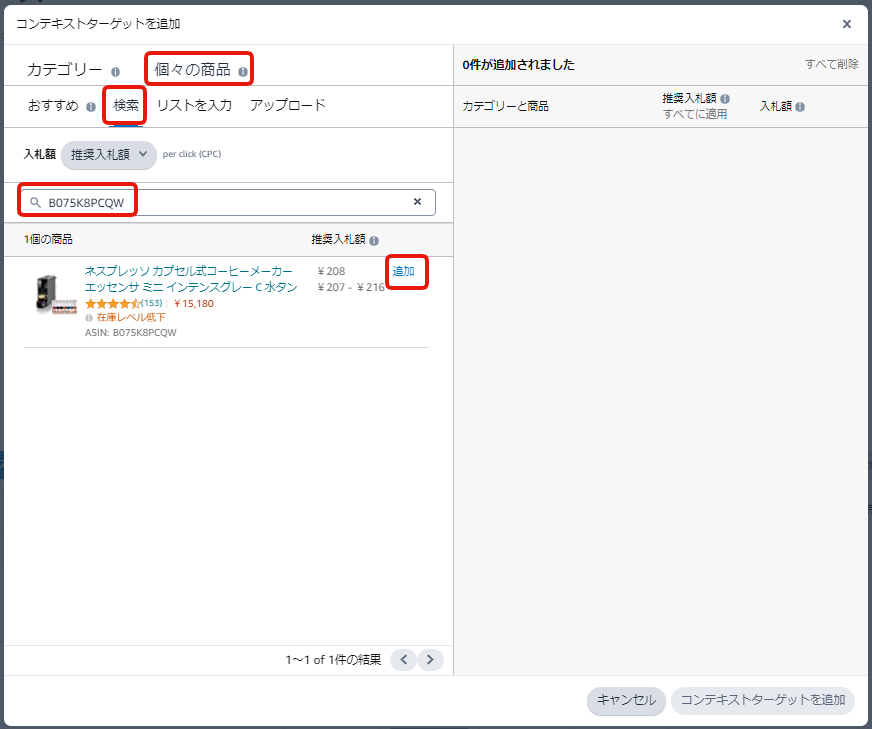
Task: Close the dialog with top-right X
Action: point(847,24)
